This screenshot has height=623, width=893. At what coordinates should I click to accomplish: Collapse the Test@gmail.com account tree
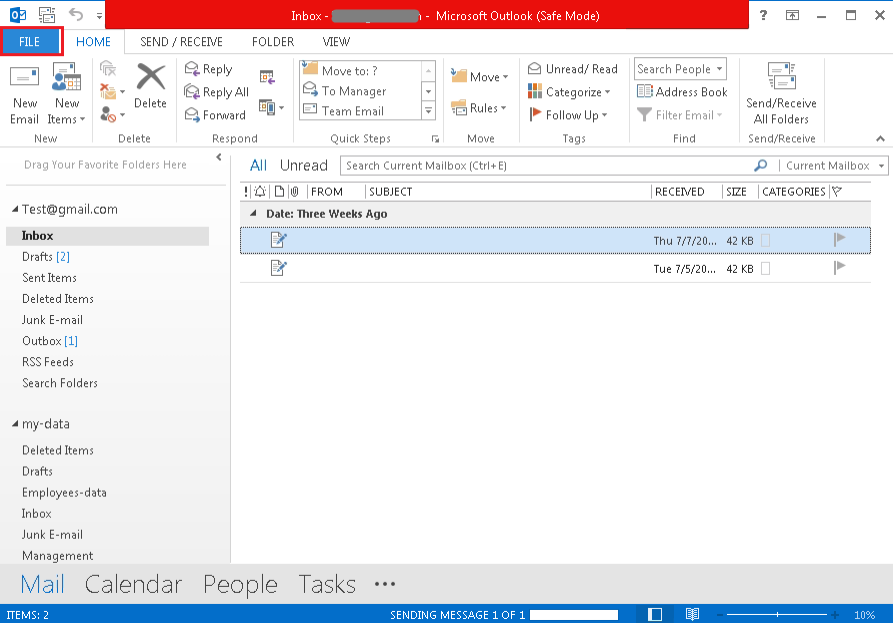[x=15, y=210]
